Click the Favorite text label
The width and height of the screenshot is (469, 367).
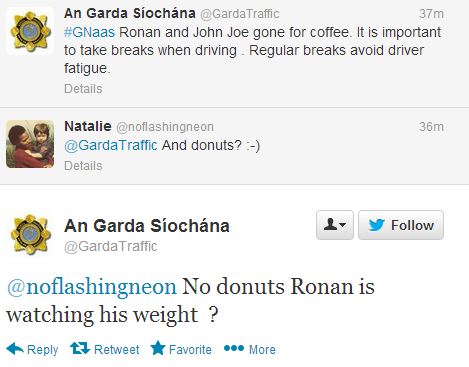pos(190,349)
